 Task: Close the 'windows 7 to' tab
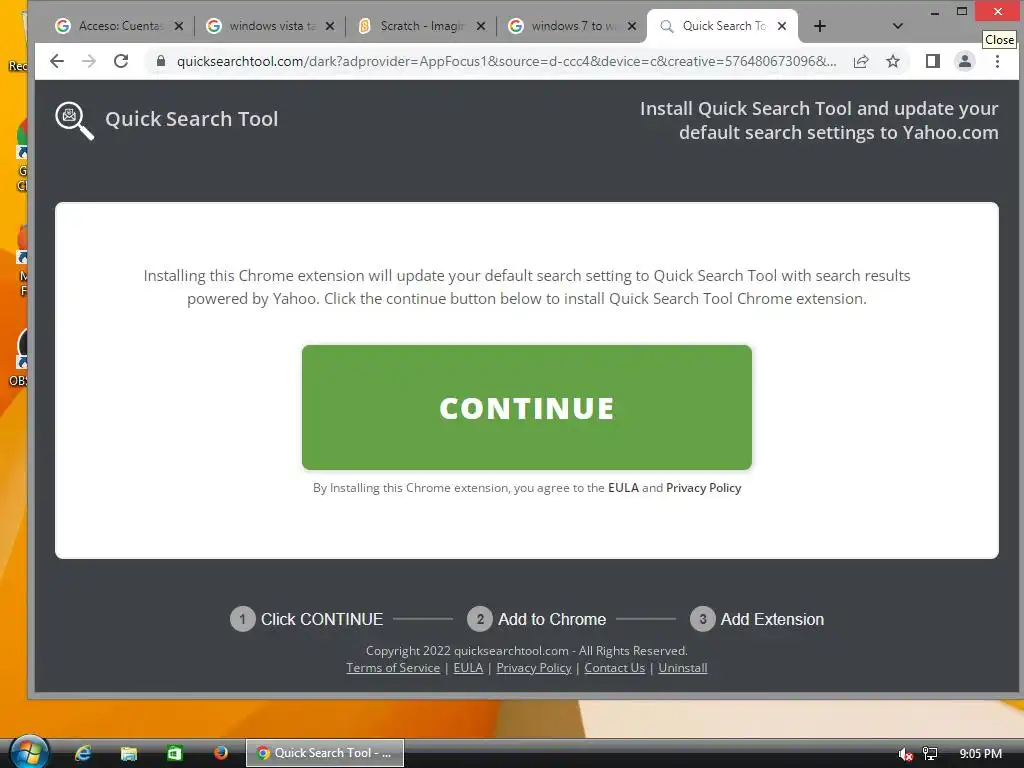point(632,26)
